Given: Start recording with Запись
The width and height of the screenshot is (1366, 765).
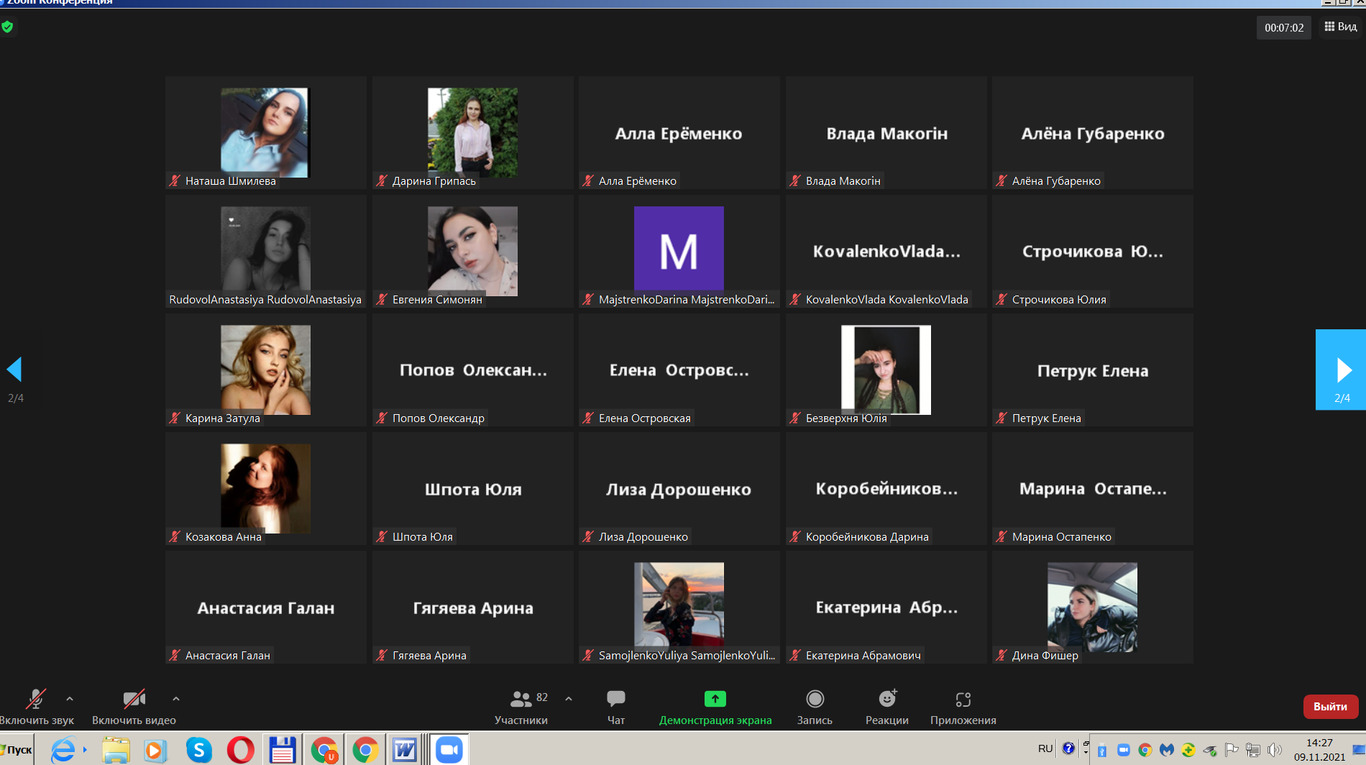Looking at the screenshot, I should pyautogui.click(x=815, y=706).
